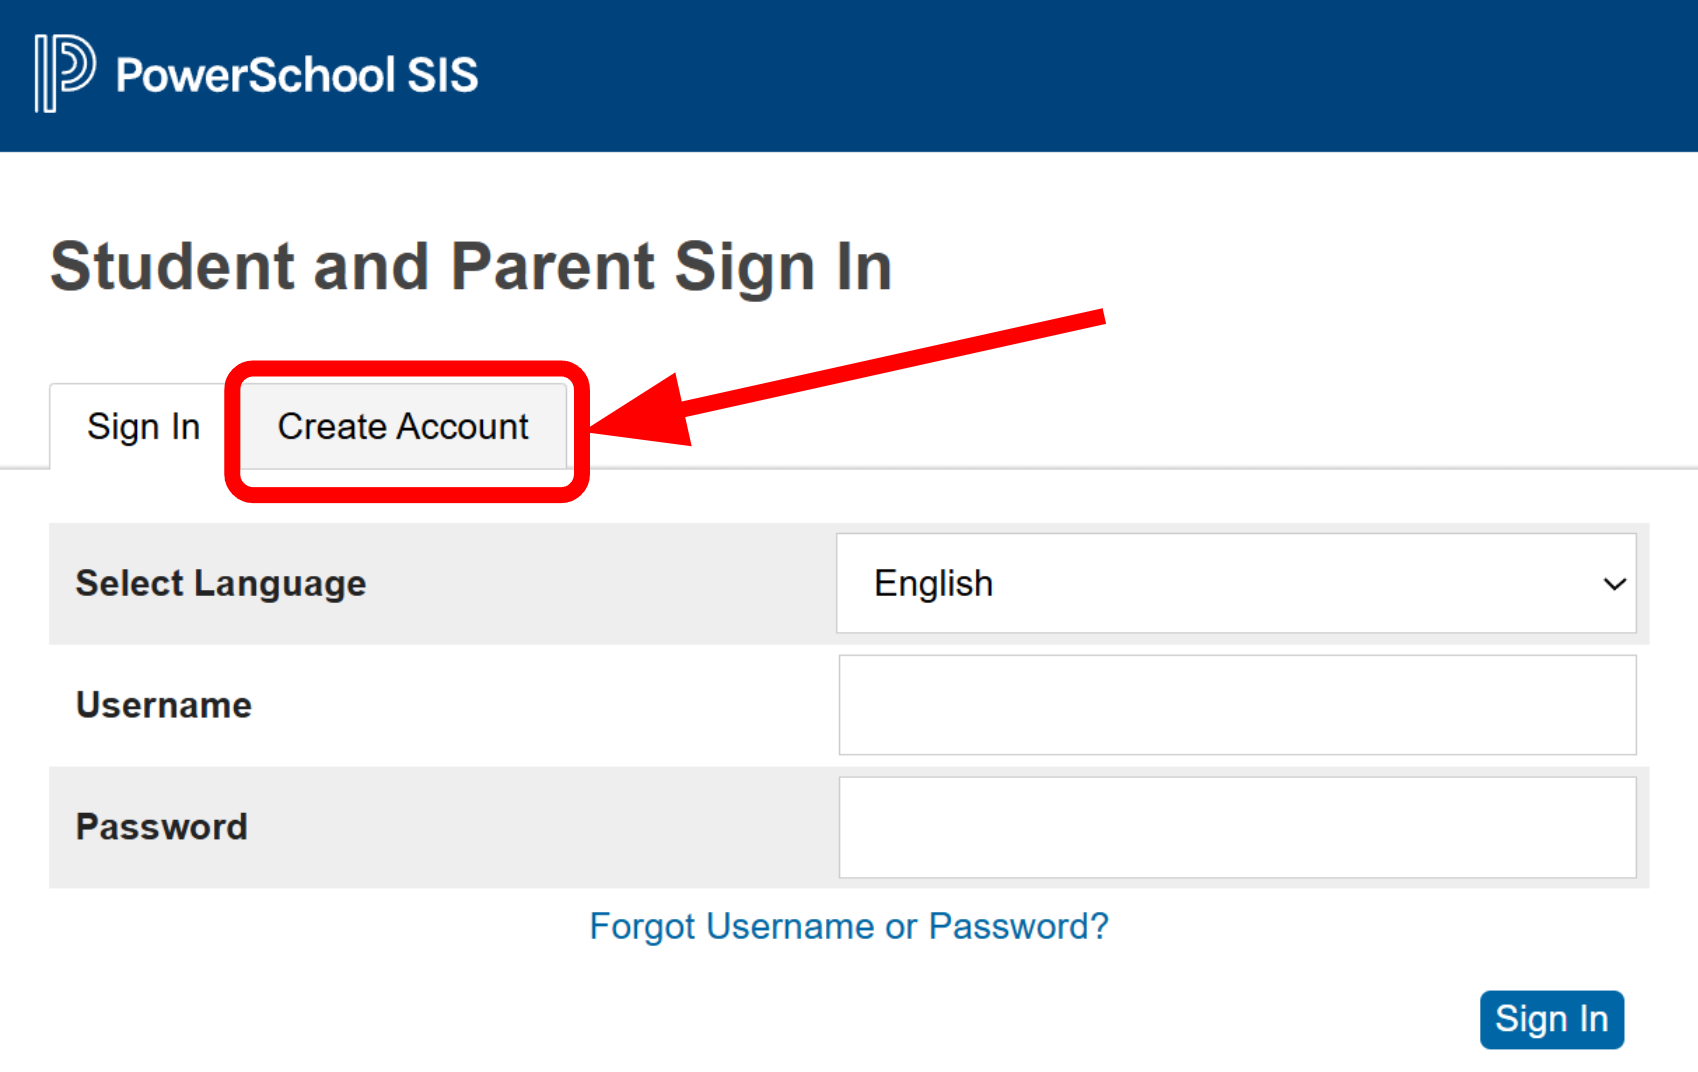The height and width of the screenshot is (1072, 1698).
Task: Switch to the Sign In tab
Action: click(x=144, y=426)
